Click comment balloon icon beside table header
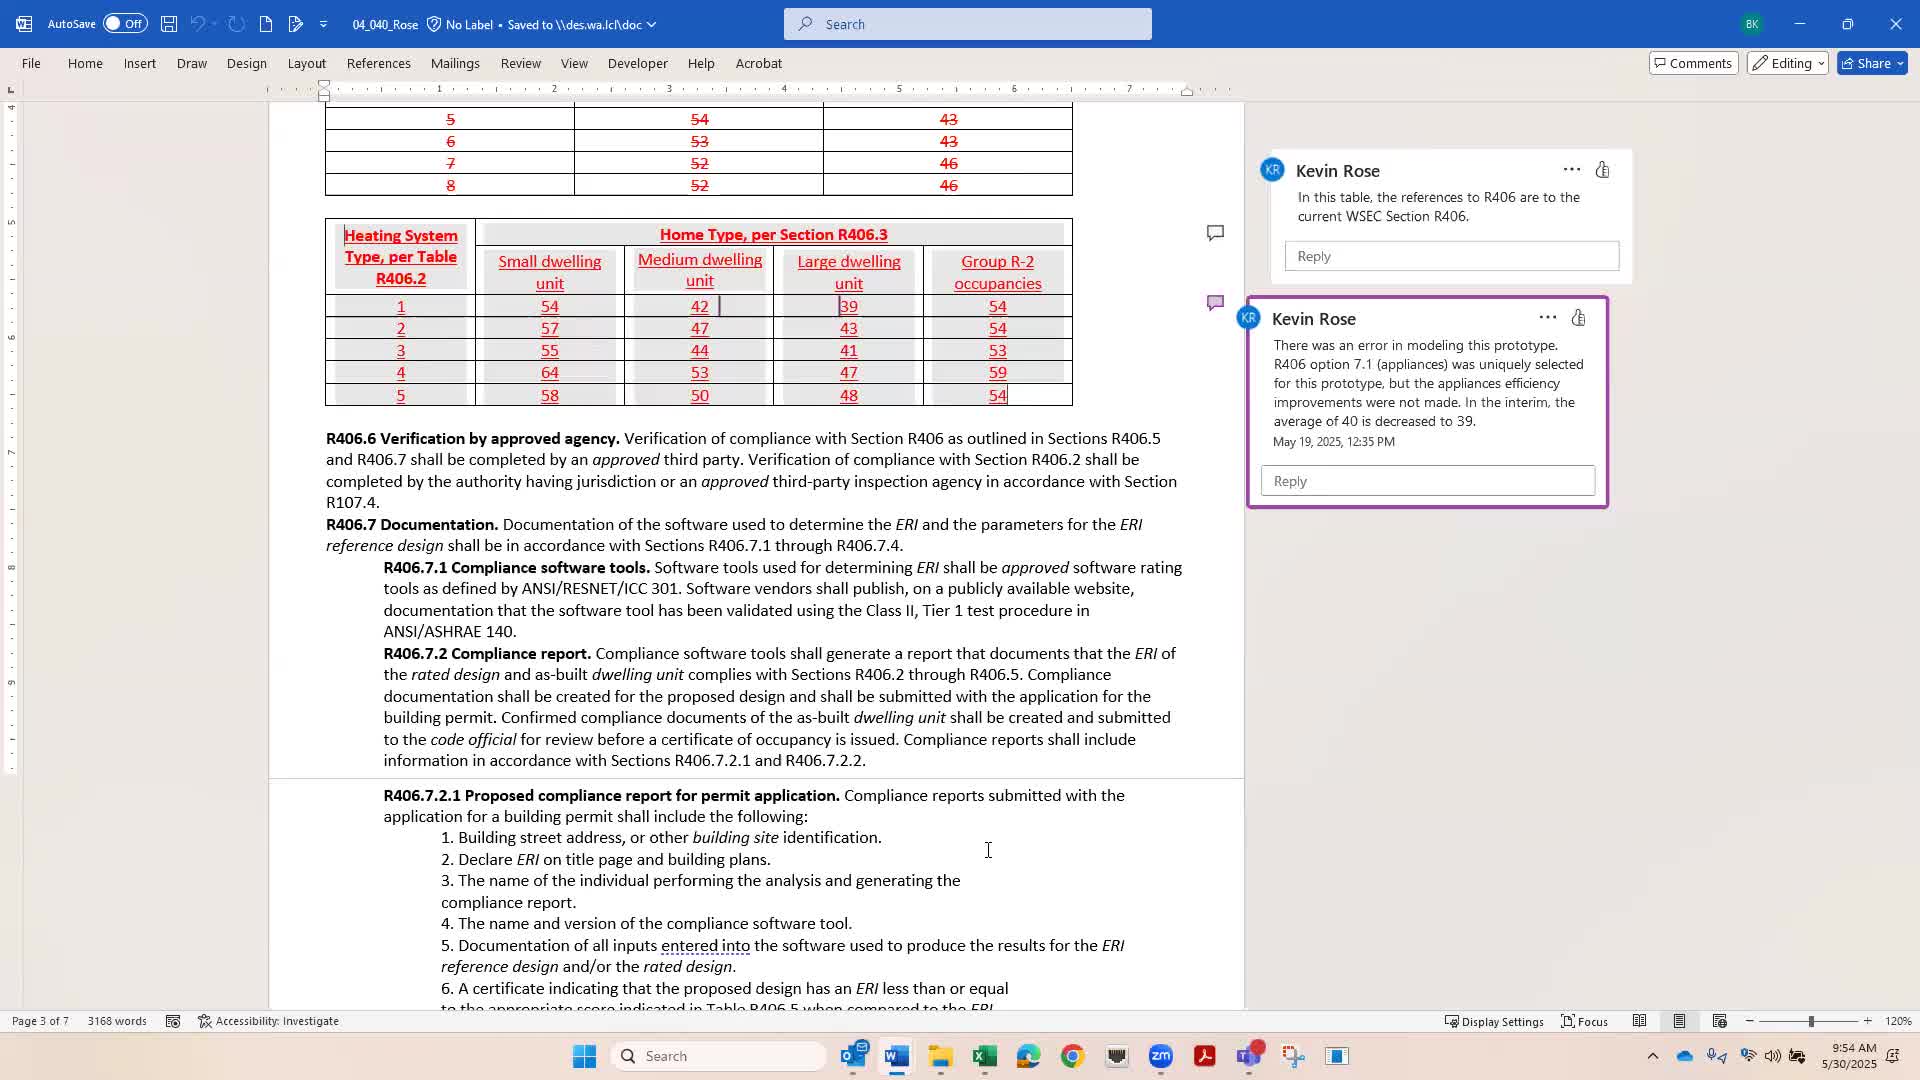1920x1080 pixels. click(1215, 233)
